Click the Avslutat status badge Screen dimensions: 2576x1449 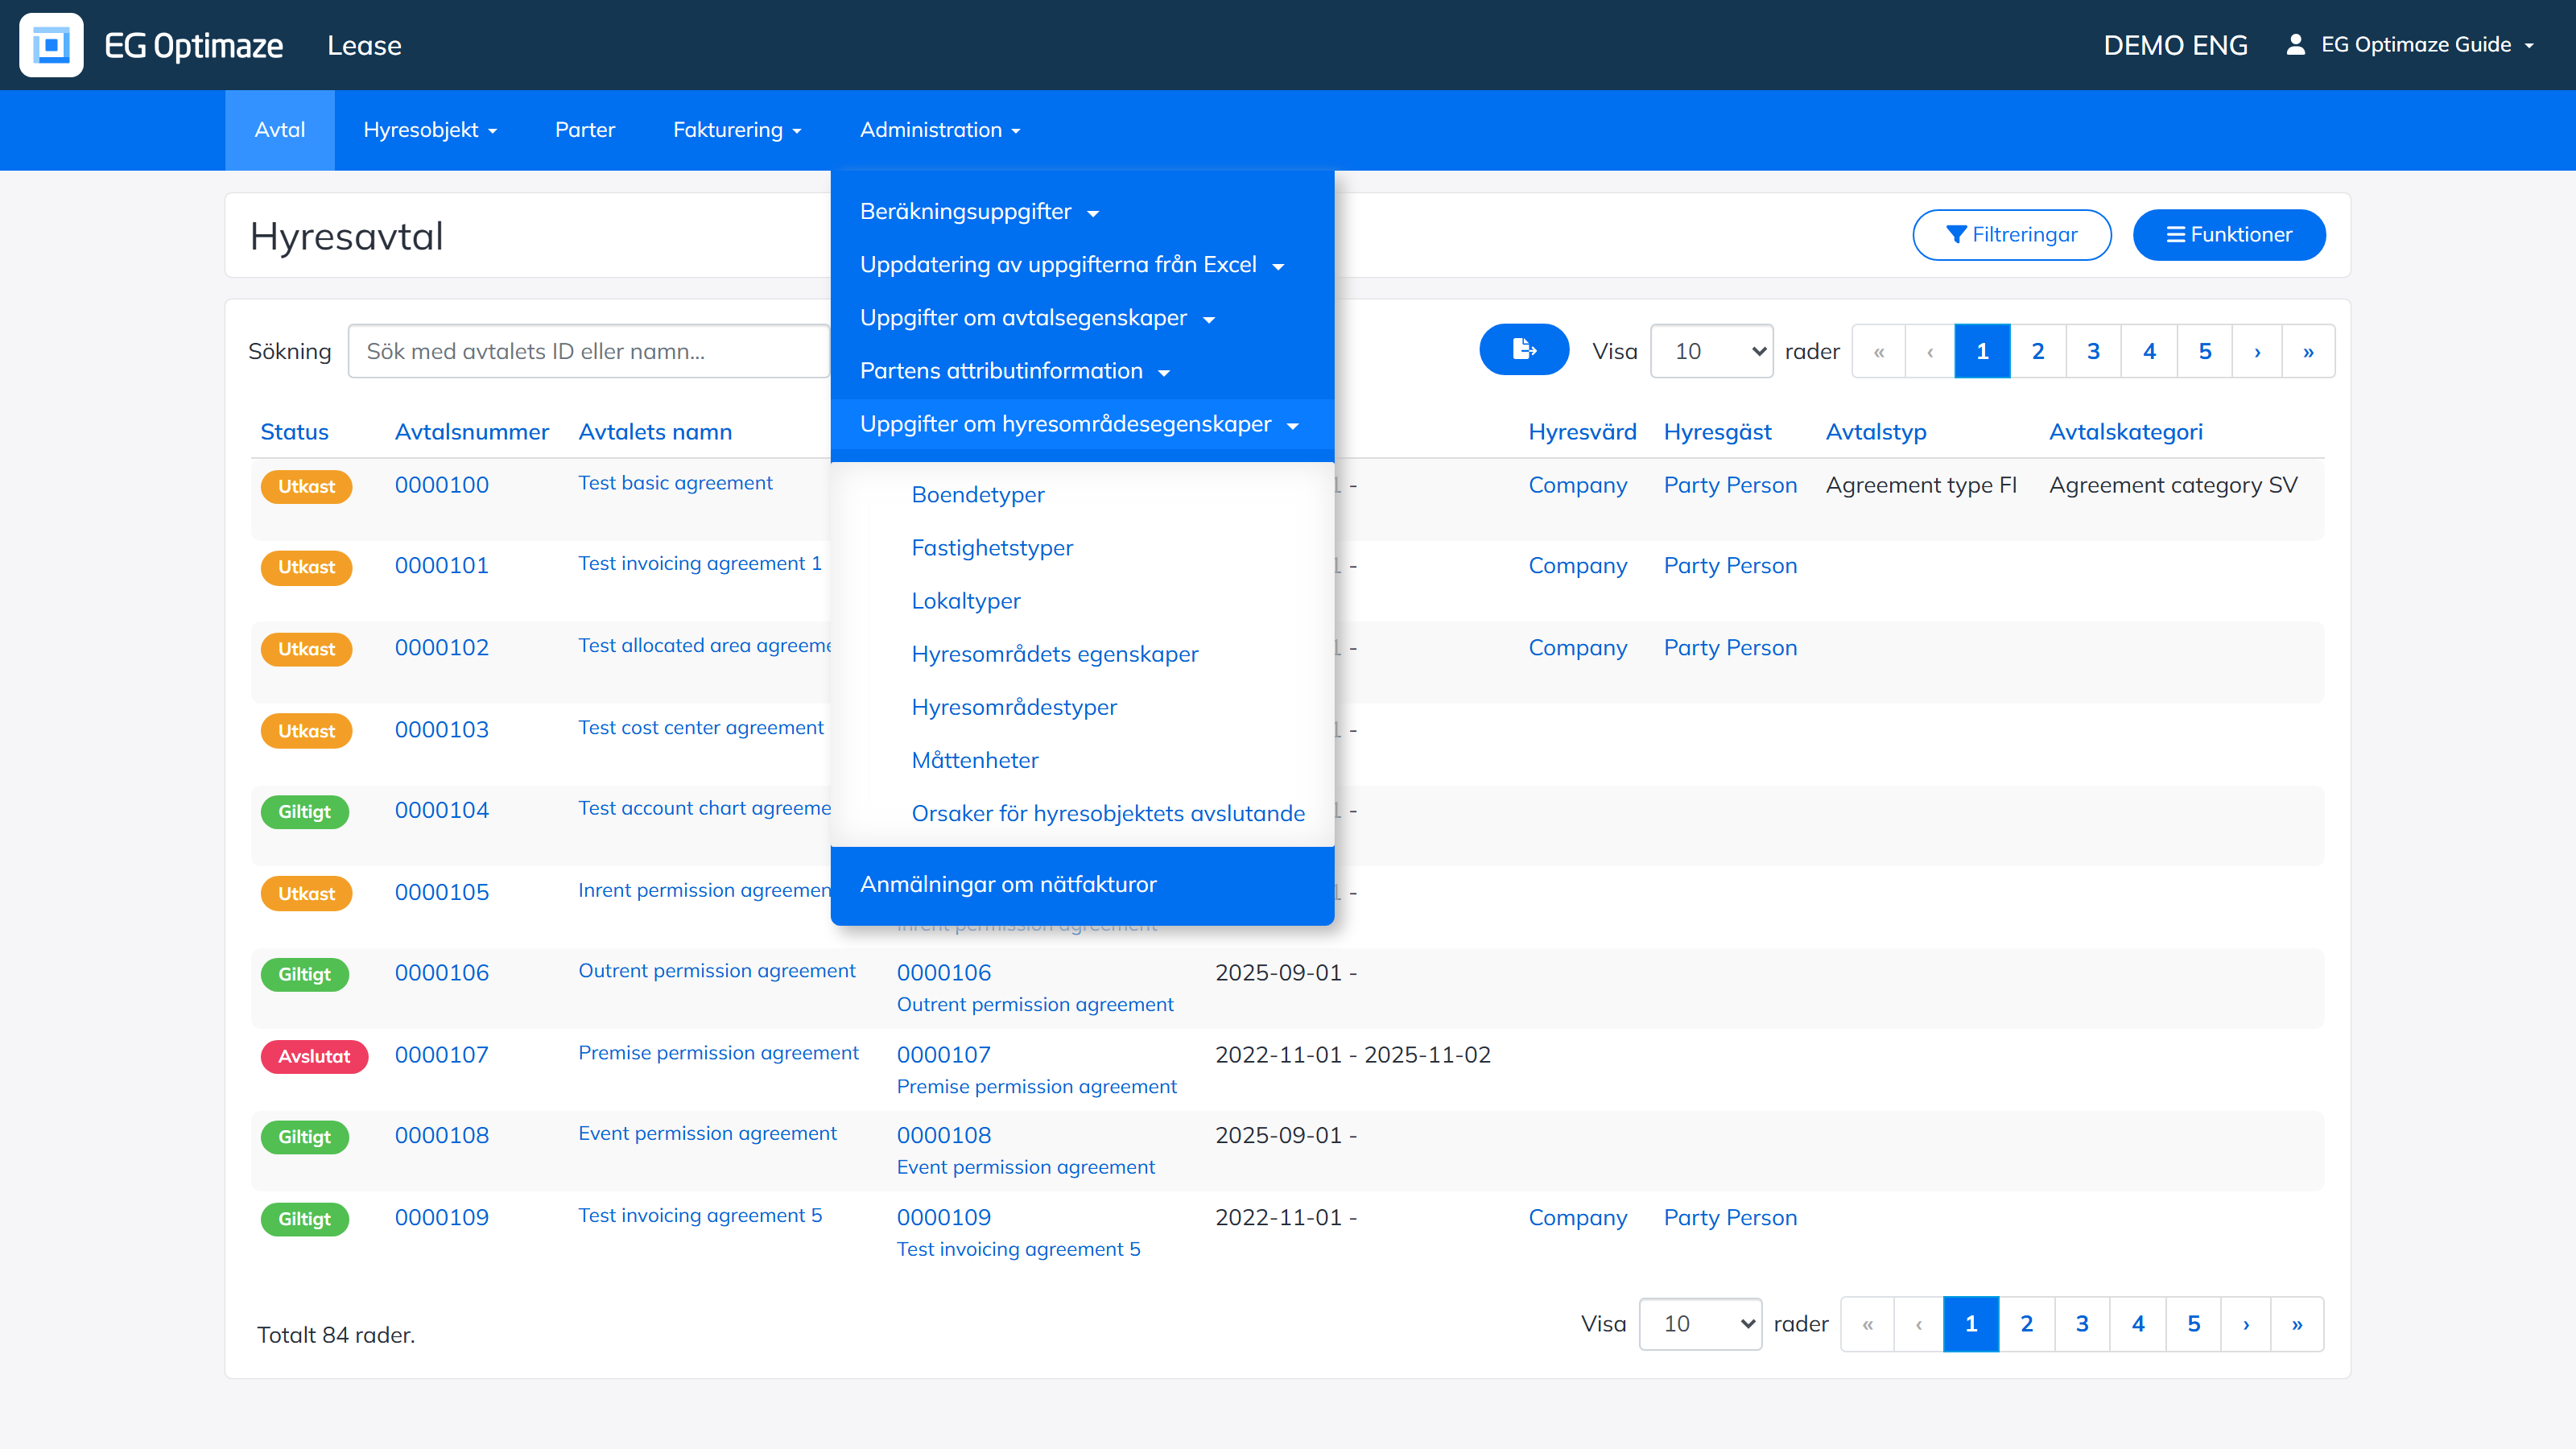pos(314,1056)
